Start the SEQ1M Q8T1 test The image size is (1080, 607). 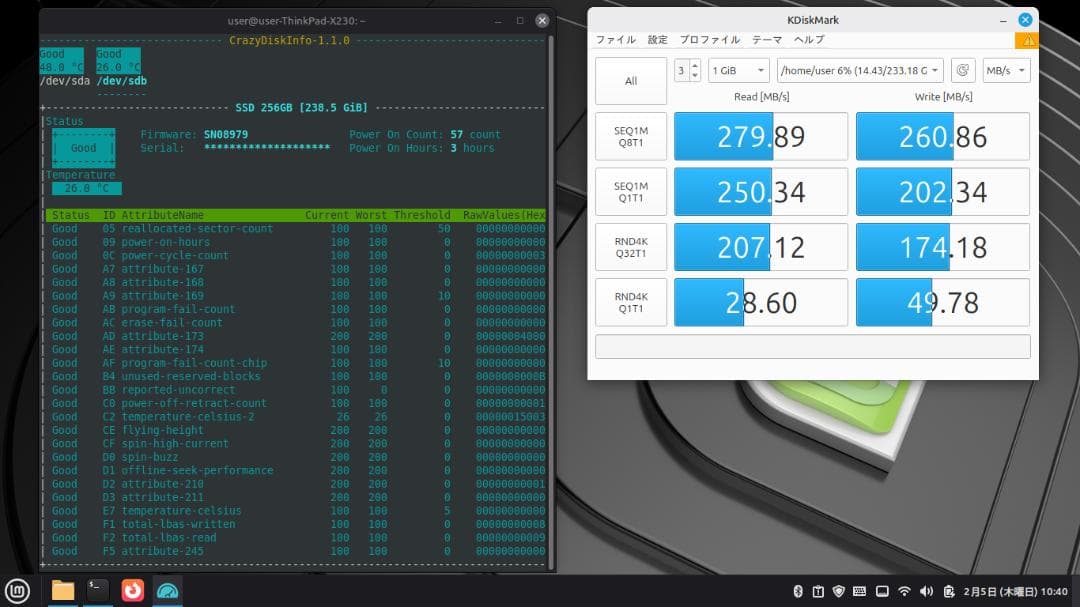(x=630, y=136)
